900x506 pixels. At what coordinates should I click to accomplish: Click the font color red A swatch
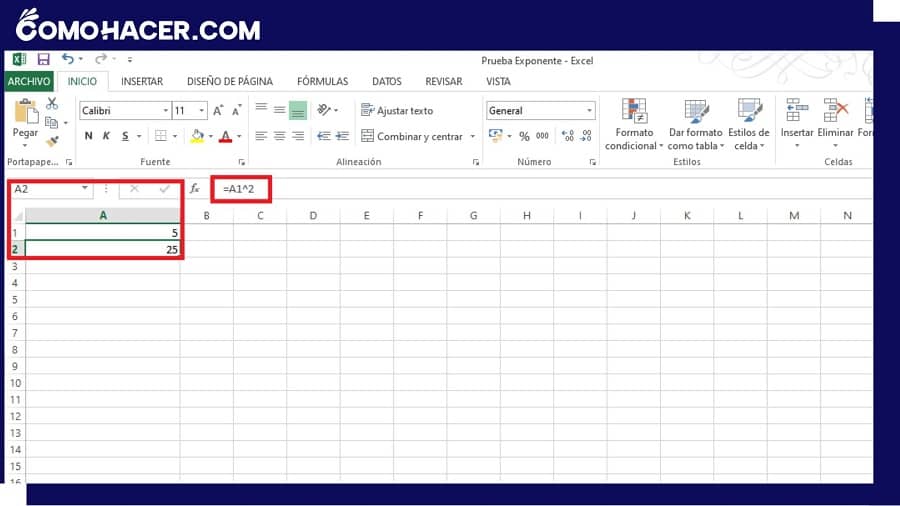pyautogui.click(x=225, y=136)
